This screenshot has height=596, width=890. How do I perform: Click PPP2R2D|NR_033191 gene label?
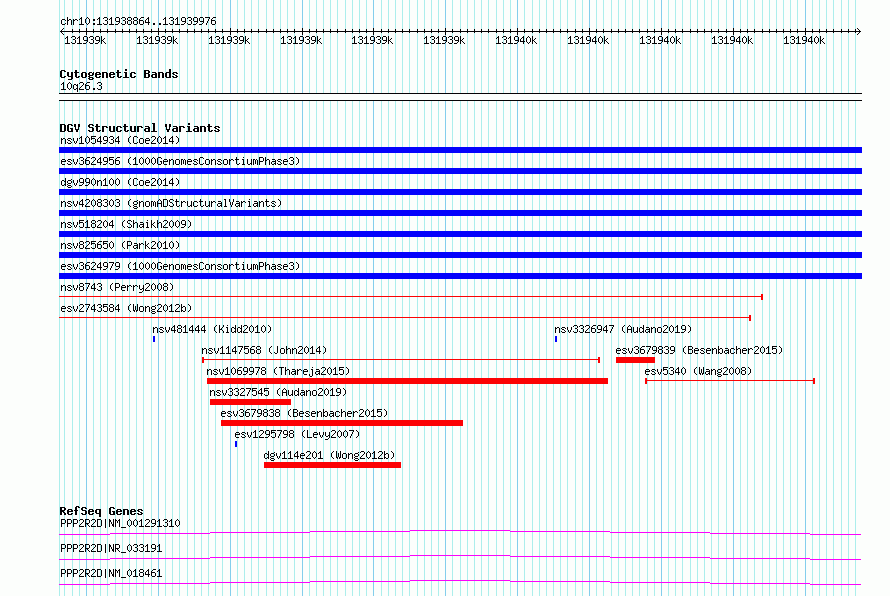[111, 548]
